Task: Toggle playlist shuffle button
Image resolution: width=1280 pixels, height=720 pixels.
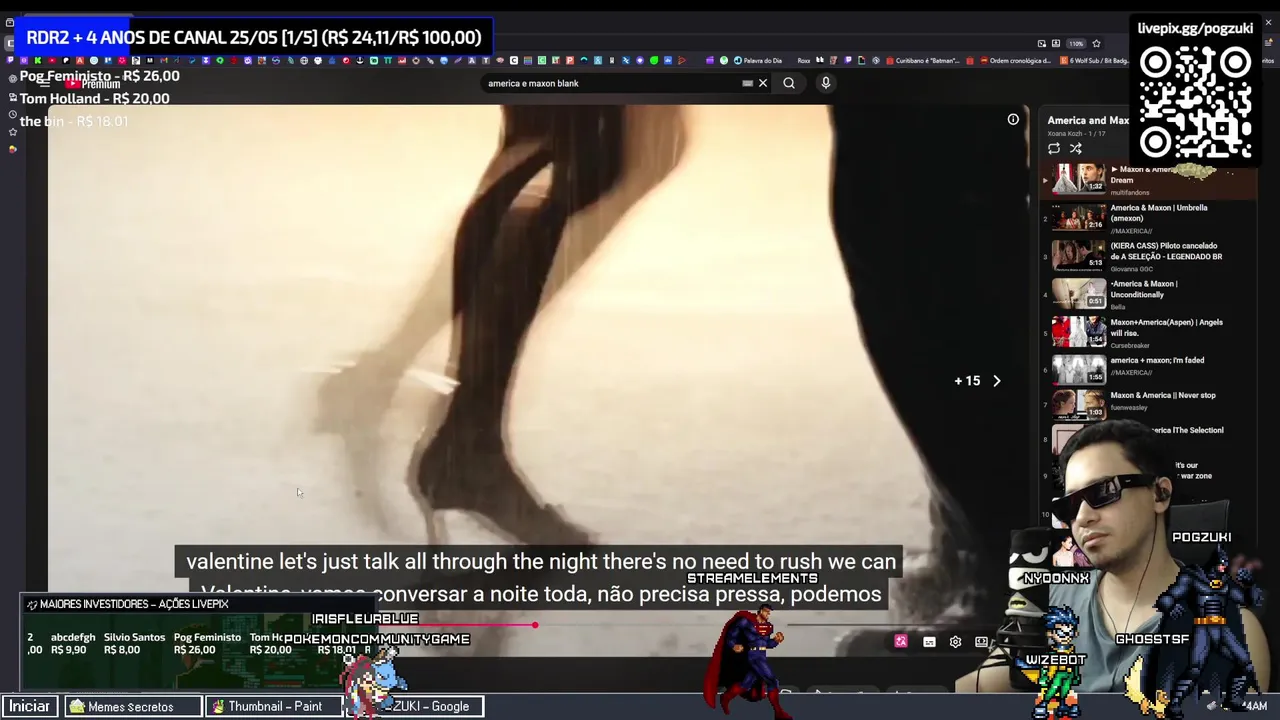Action: click(x=1076, y=148)
